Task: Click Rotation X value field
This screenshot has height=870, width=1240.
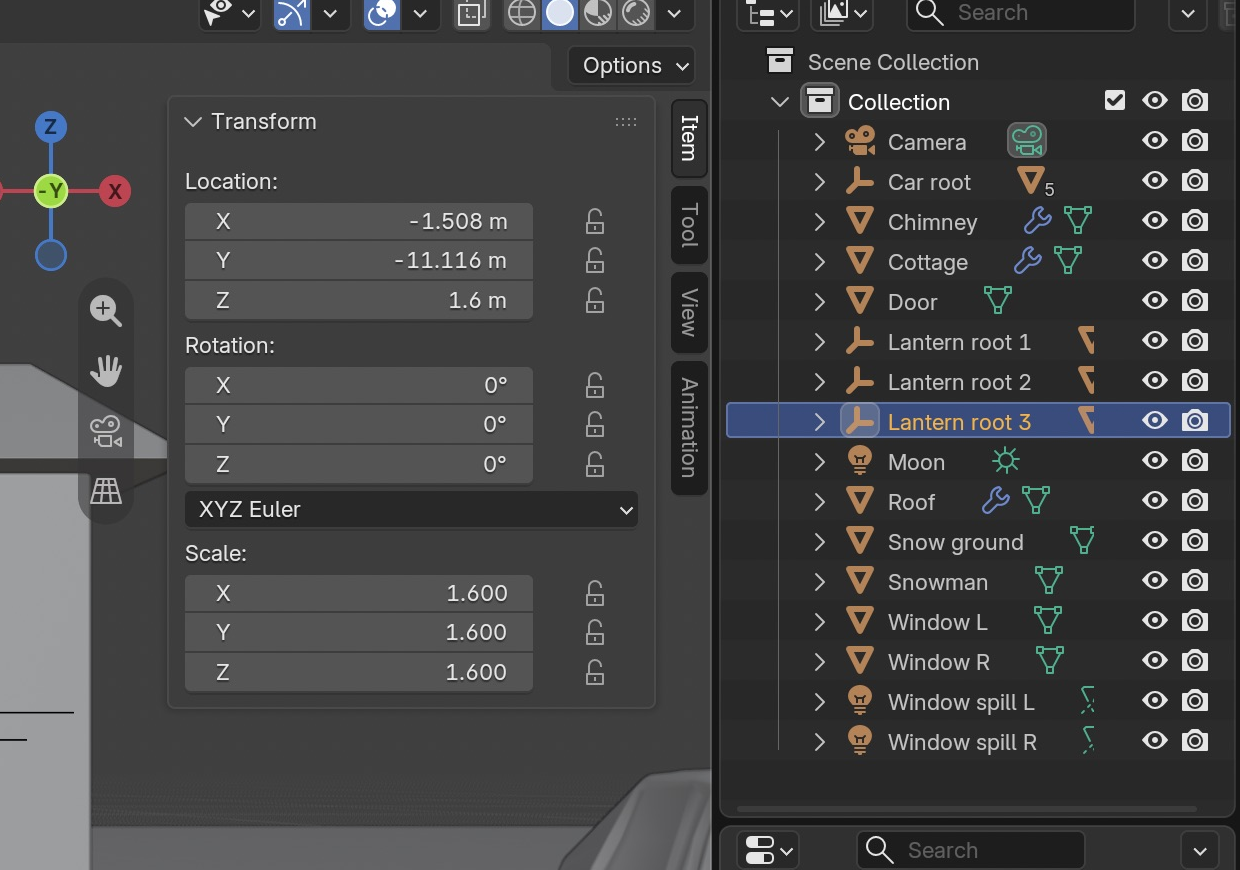Action: [359, 385]
